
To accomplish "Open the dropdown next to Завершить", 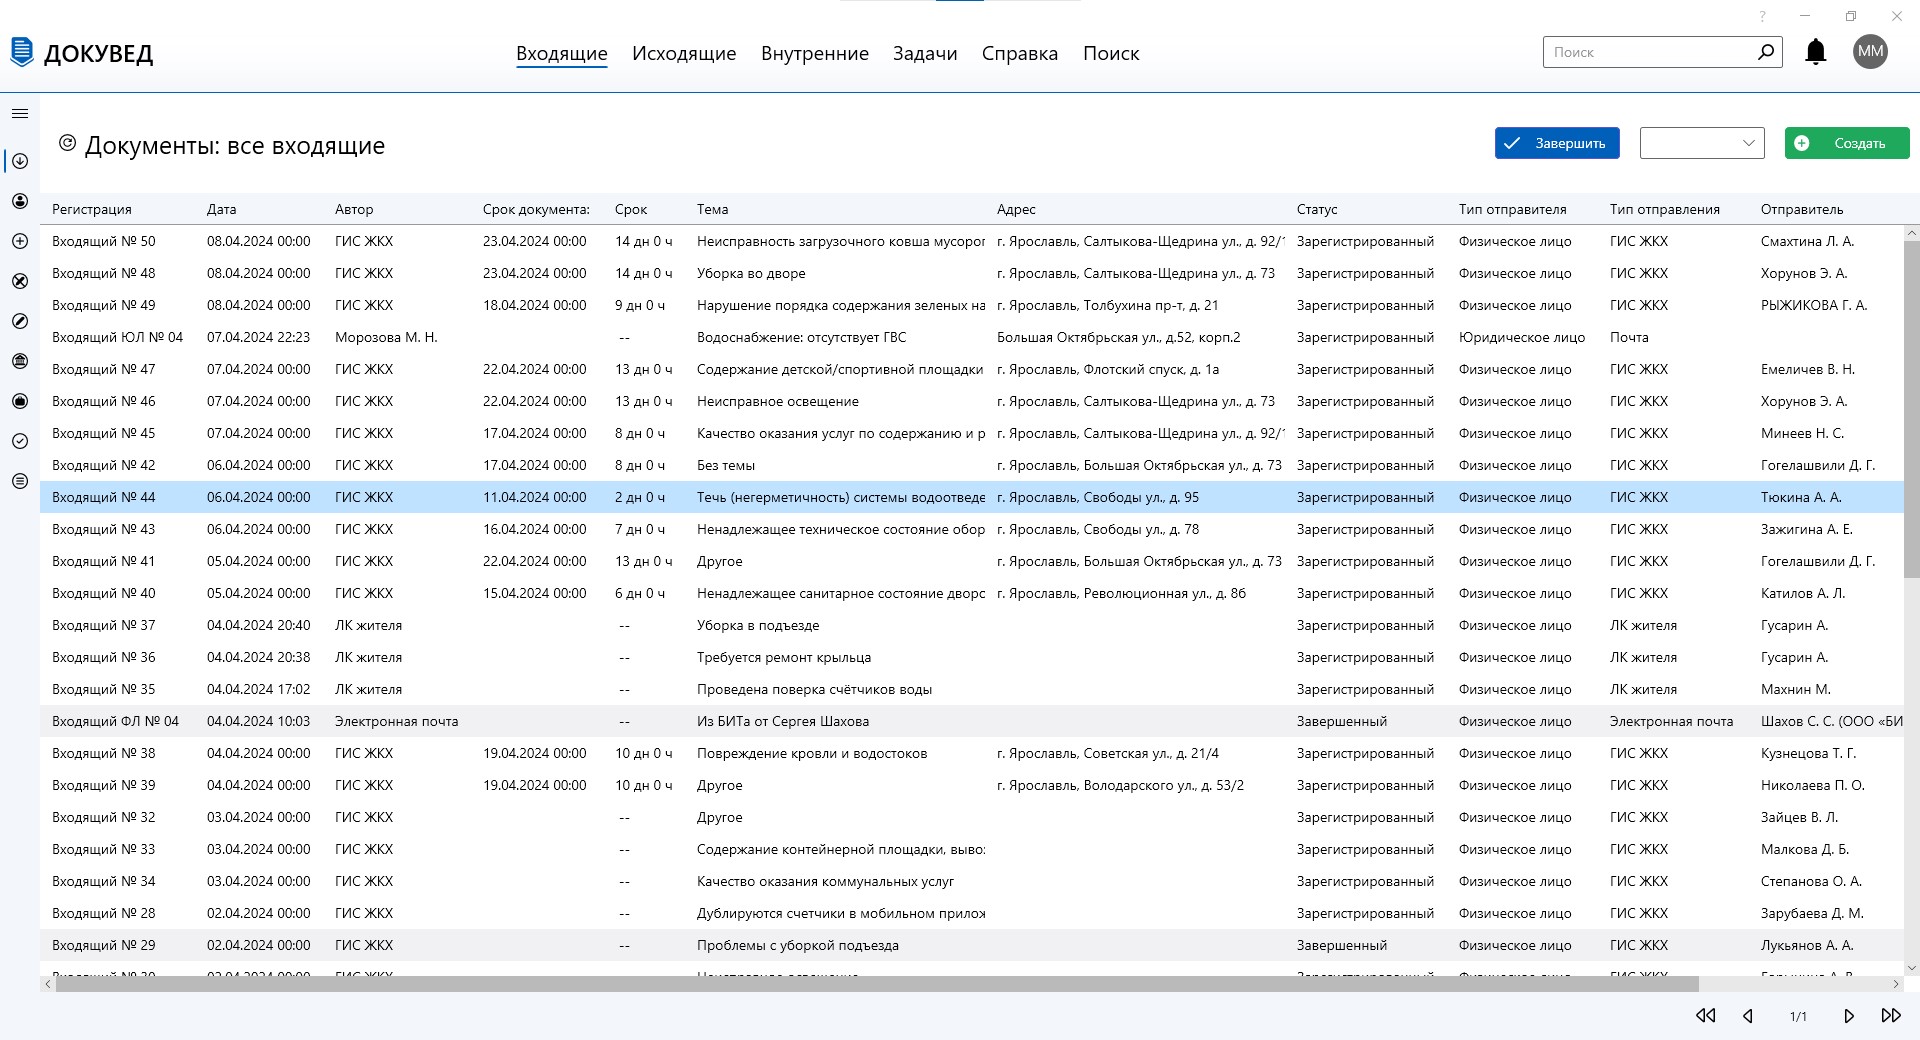I will coord(1702,143).
